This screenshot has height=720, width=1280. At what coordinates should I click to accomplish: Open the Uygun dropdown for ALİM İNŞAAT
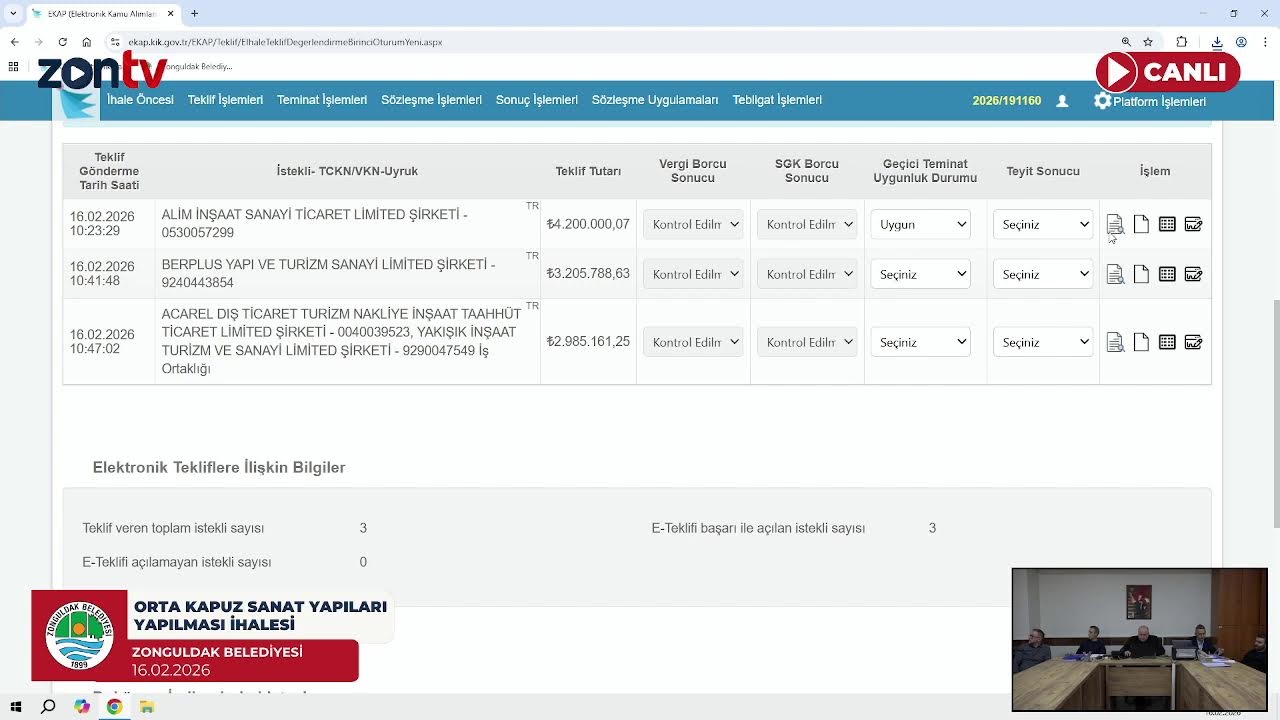pyautogui.click(x=920, y=224)
